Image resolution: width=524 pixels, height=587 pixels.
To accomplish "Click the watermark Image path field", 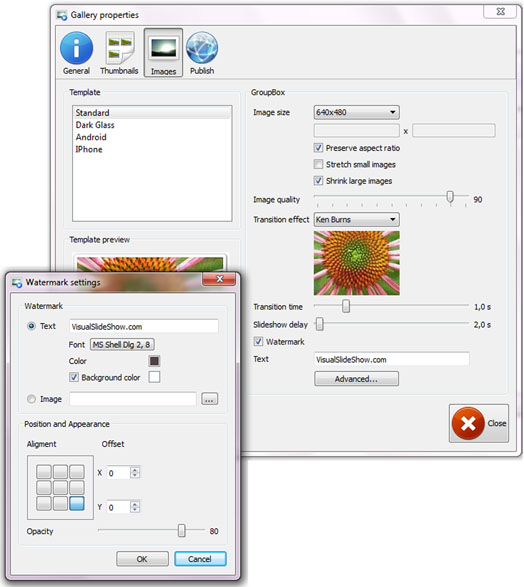I will pos(133,399).
